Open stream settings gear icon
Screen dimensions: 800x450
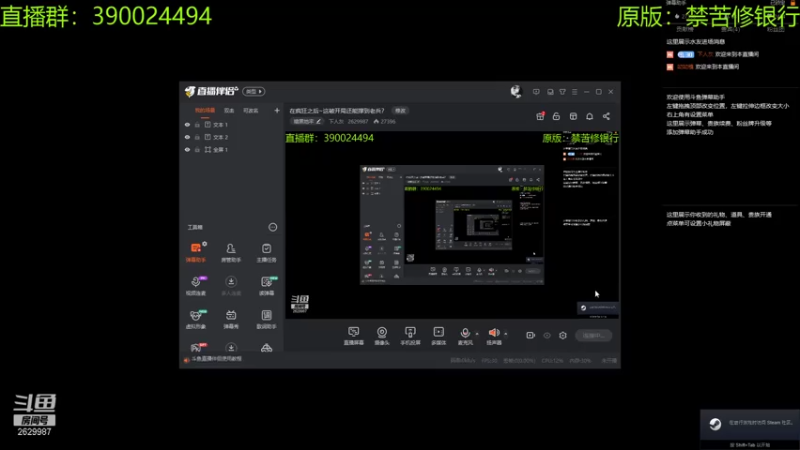[x=563, y=335]
